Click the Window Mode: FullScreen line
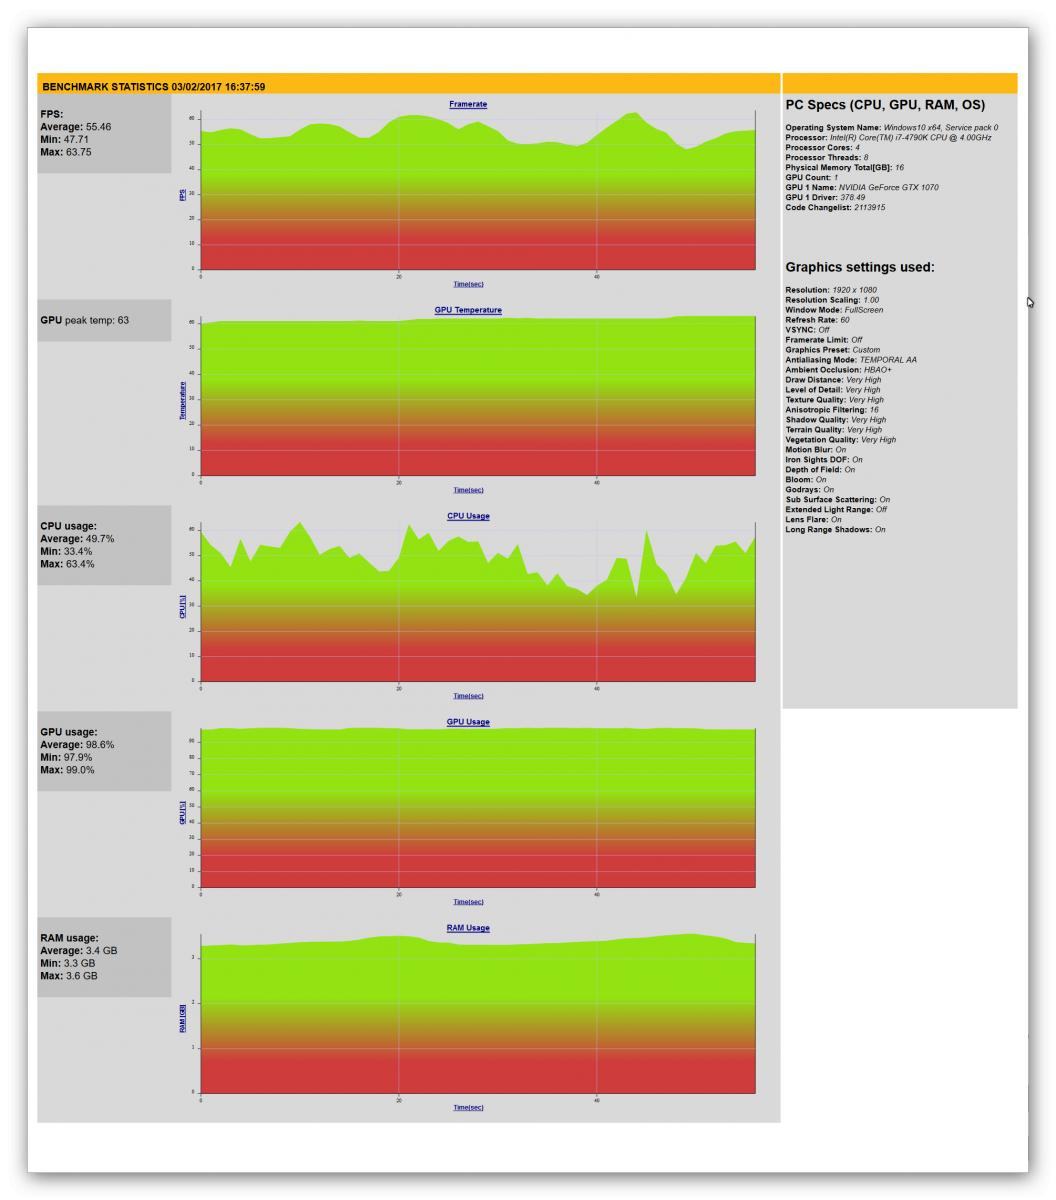1056x1200 pixels. click(834, 310)
